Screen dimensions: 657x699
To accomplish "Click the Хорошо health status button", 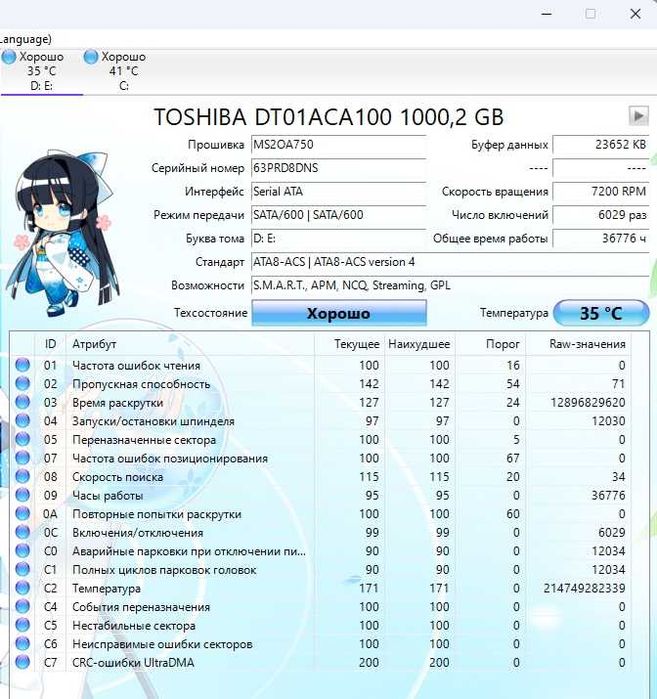I will [339, 313].
